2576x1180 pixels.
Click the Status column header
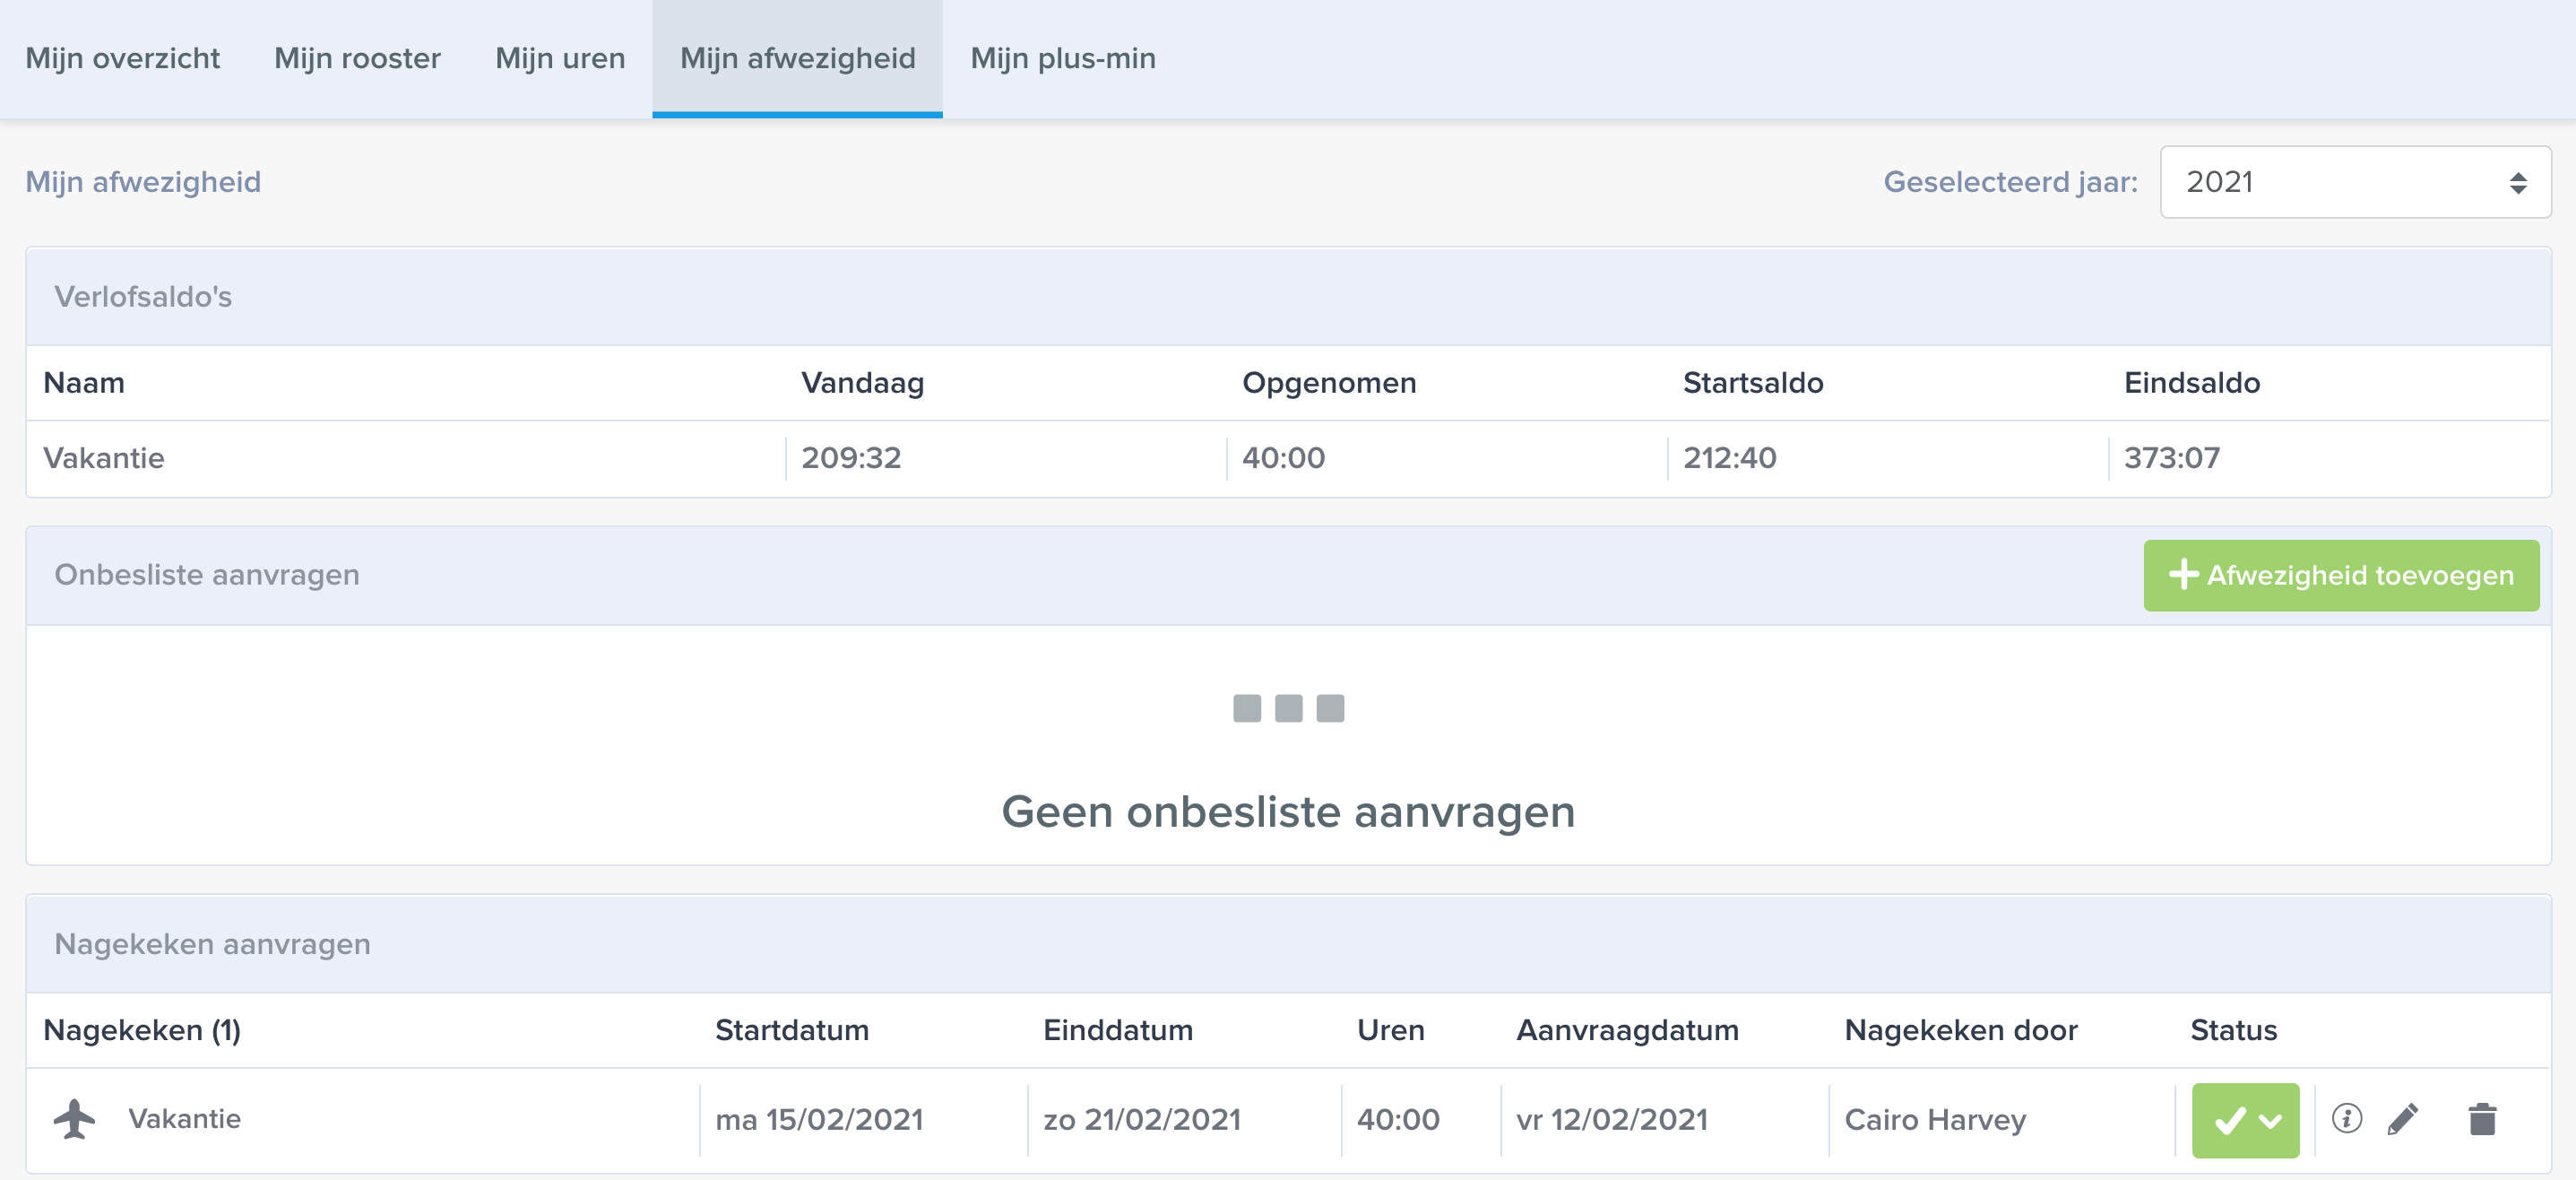coord(2233,1030)
